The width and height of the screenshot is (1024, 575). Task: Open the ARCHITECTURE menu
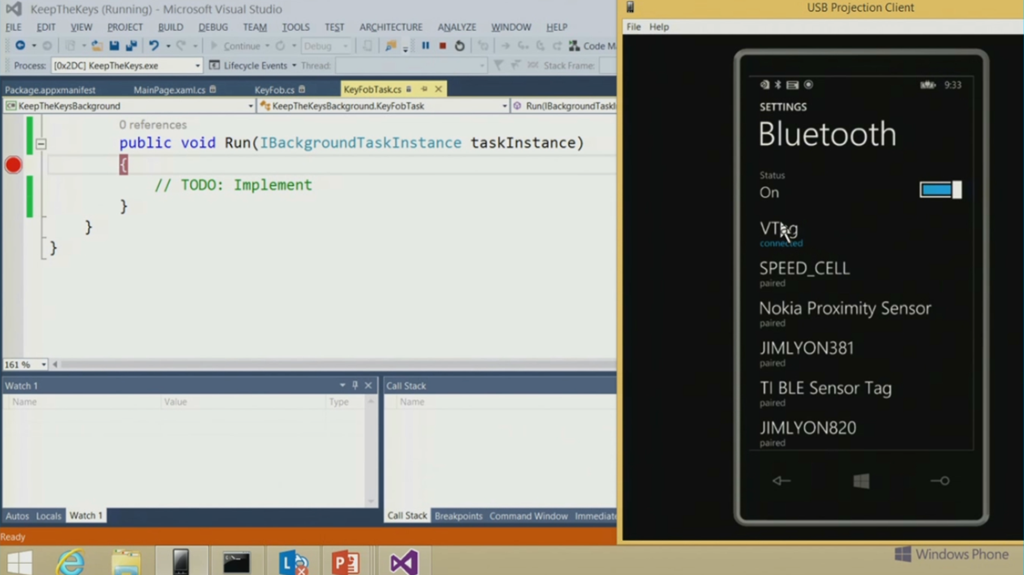click(x=391, y=27)
